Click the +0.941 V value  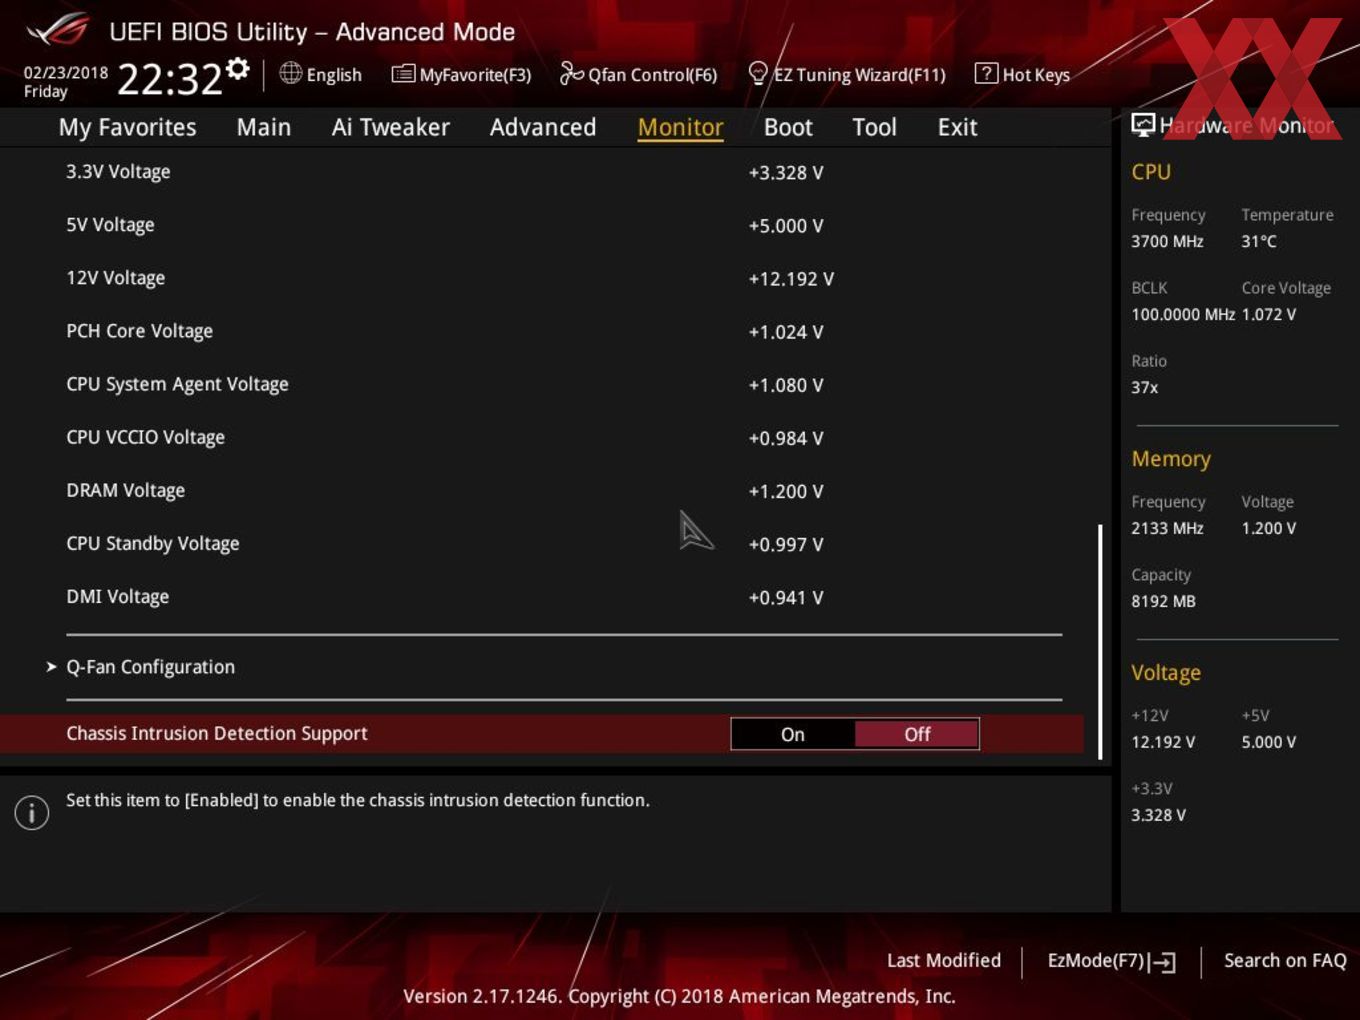786,598
